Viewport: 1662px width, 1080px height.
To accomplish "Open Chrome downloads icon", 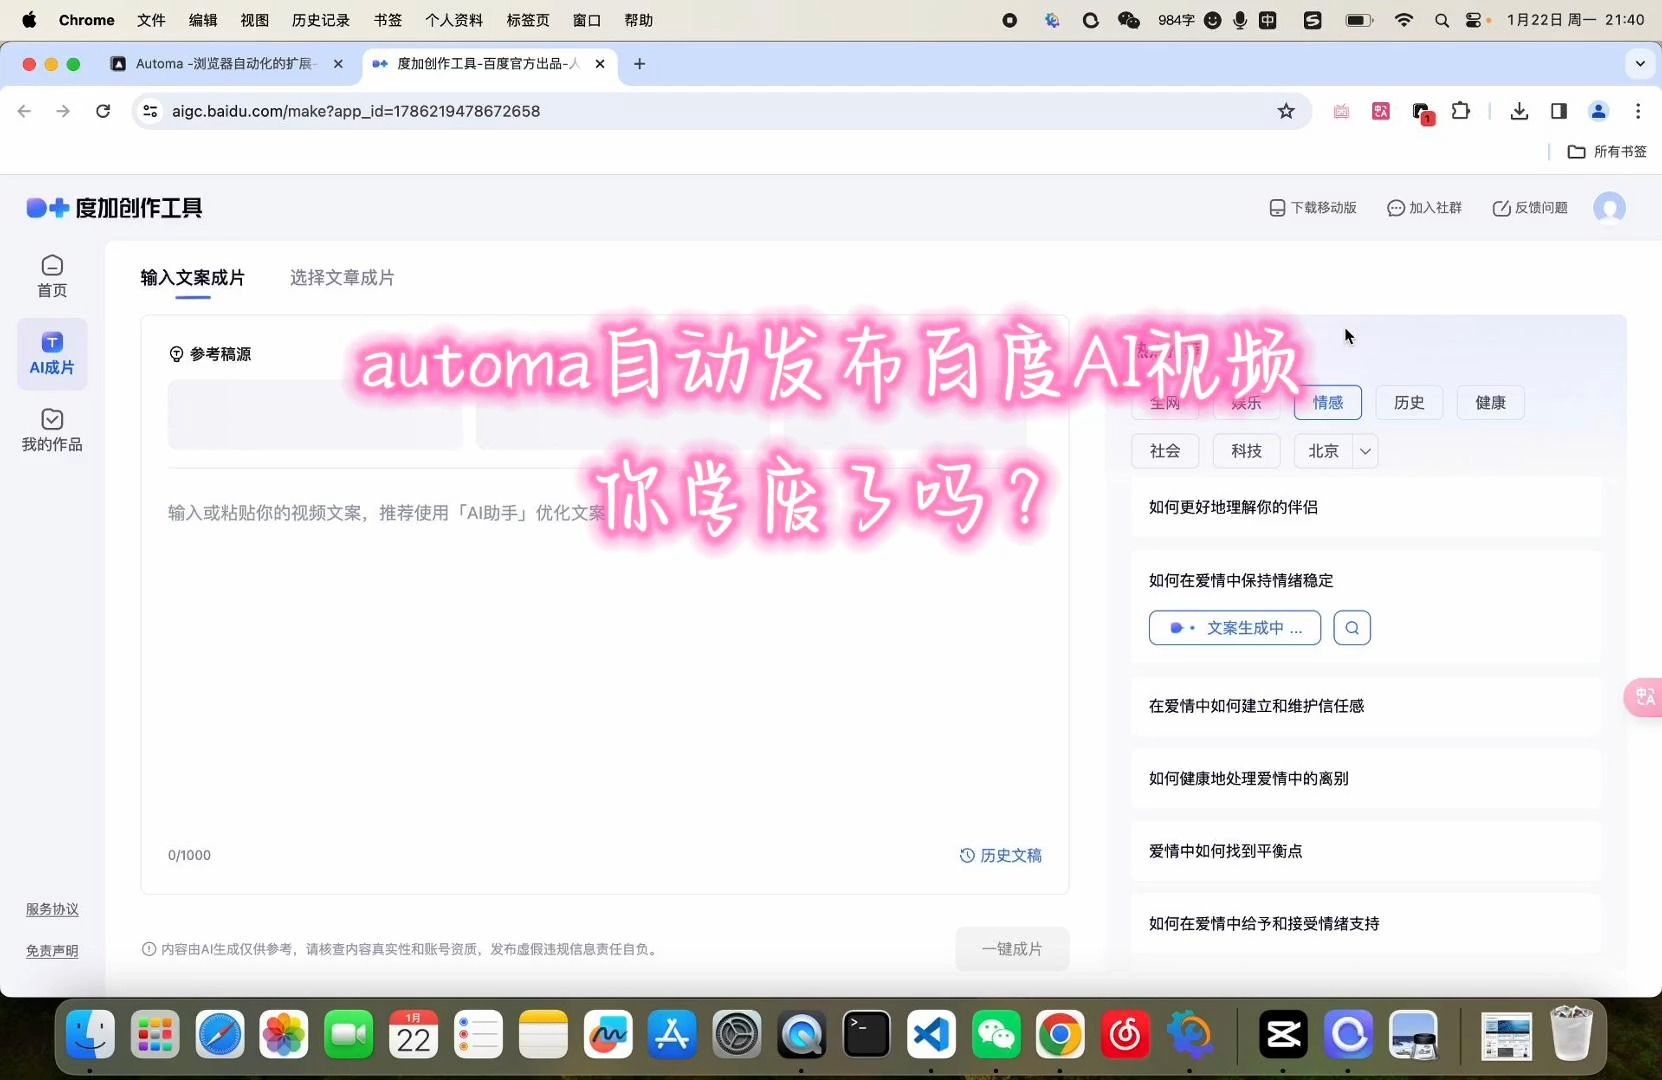I will pos(1519,111).
